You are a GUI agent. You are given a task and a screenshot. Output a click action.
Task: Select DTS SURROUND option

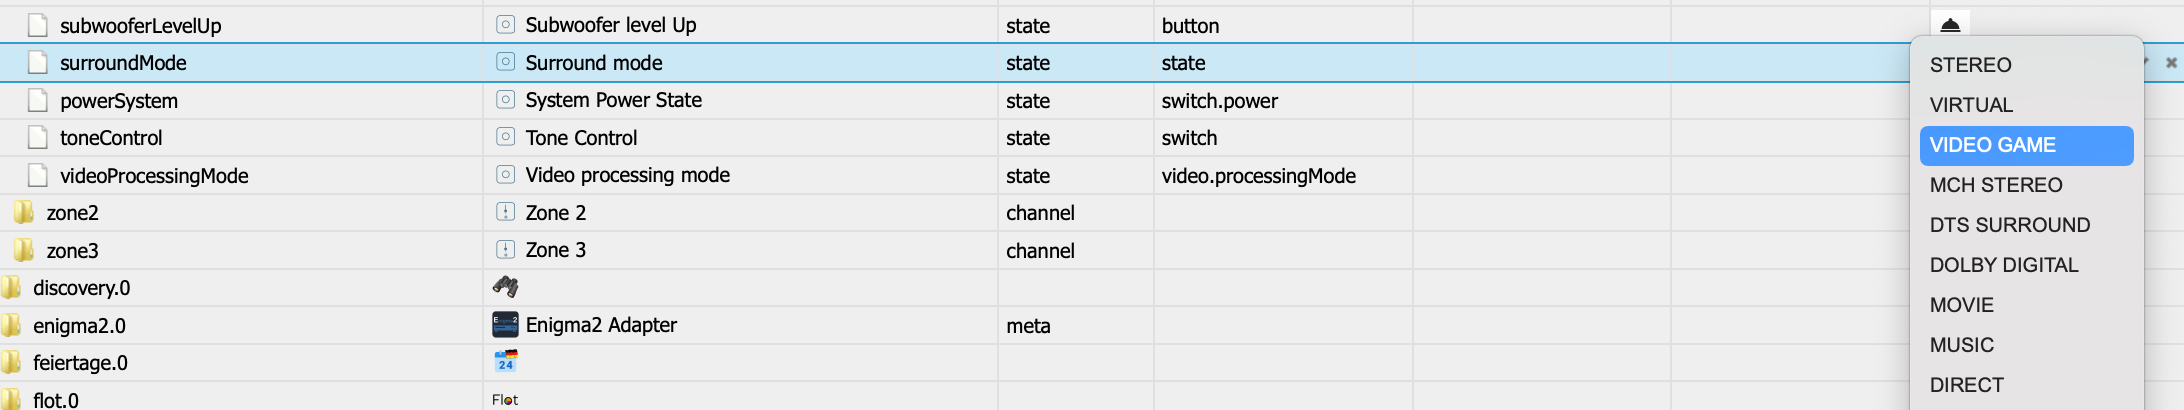(2009, 225)
